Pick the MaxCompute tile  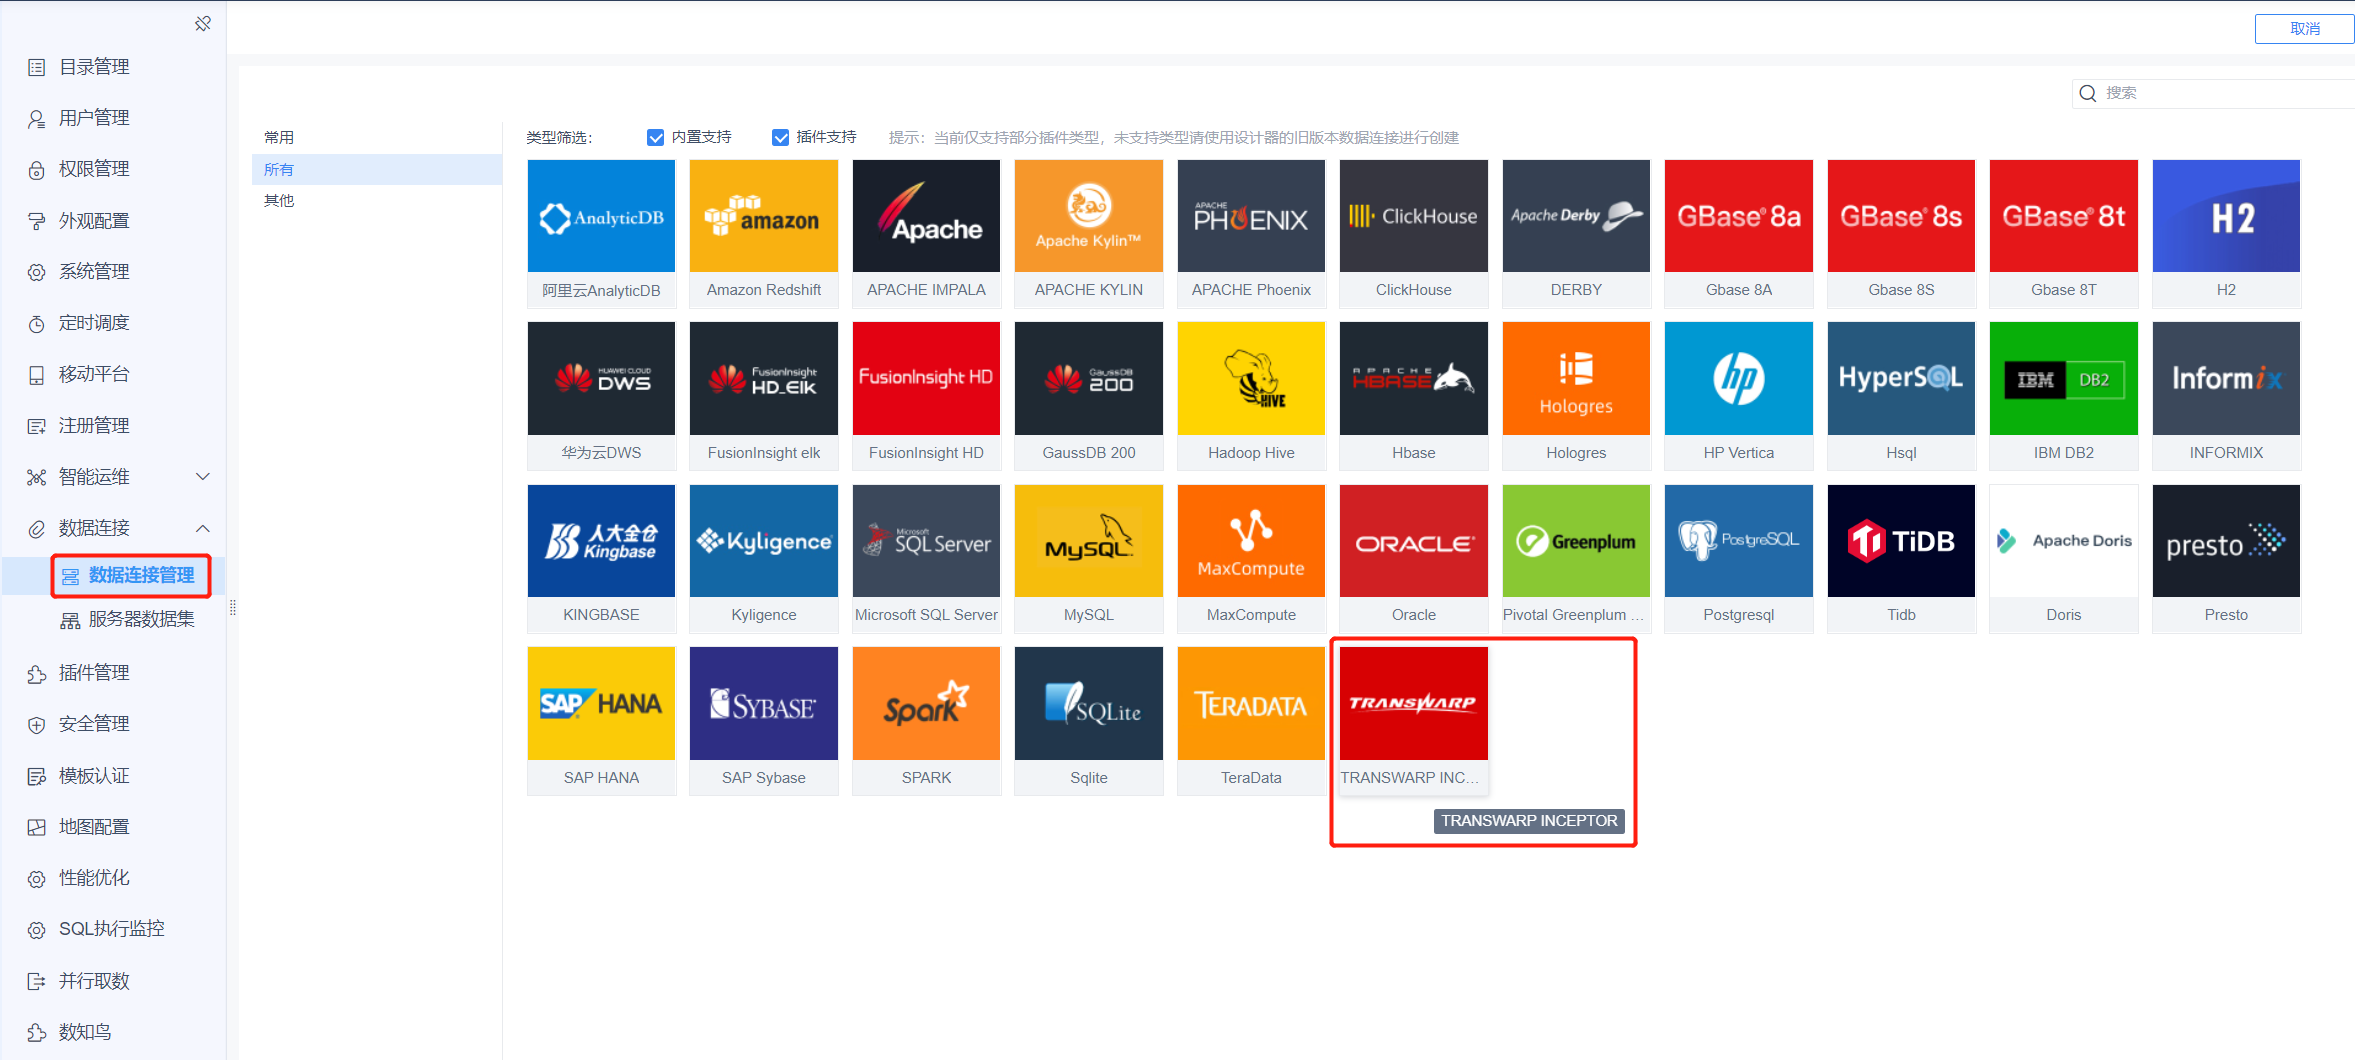(x=1251, y=558)
